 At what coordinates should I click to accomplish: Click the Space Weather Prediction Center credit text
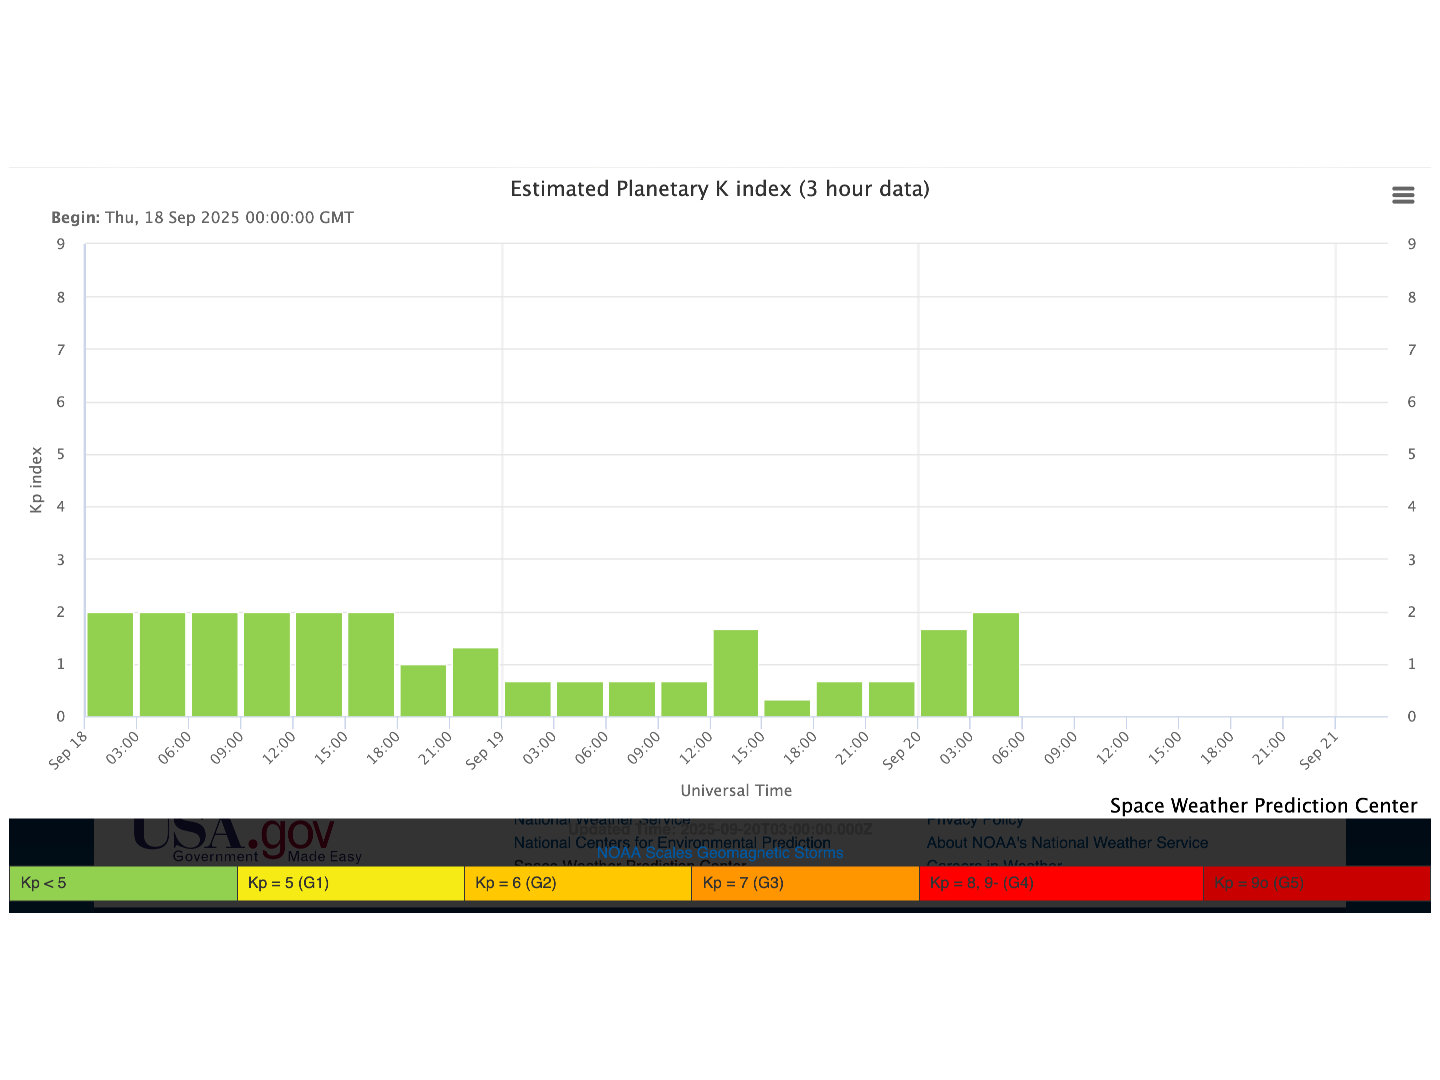pos(1263,806)
